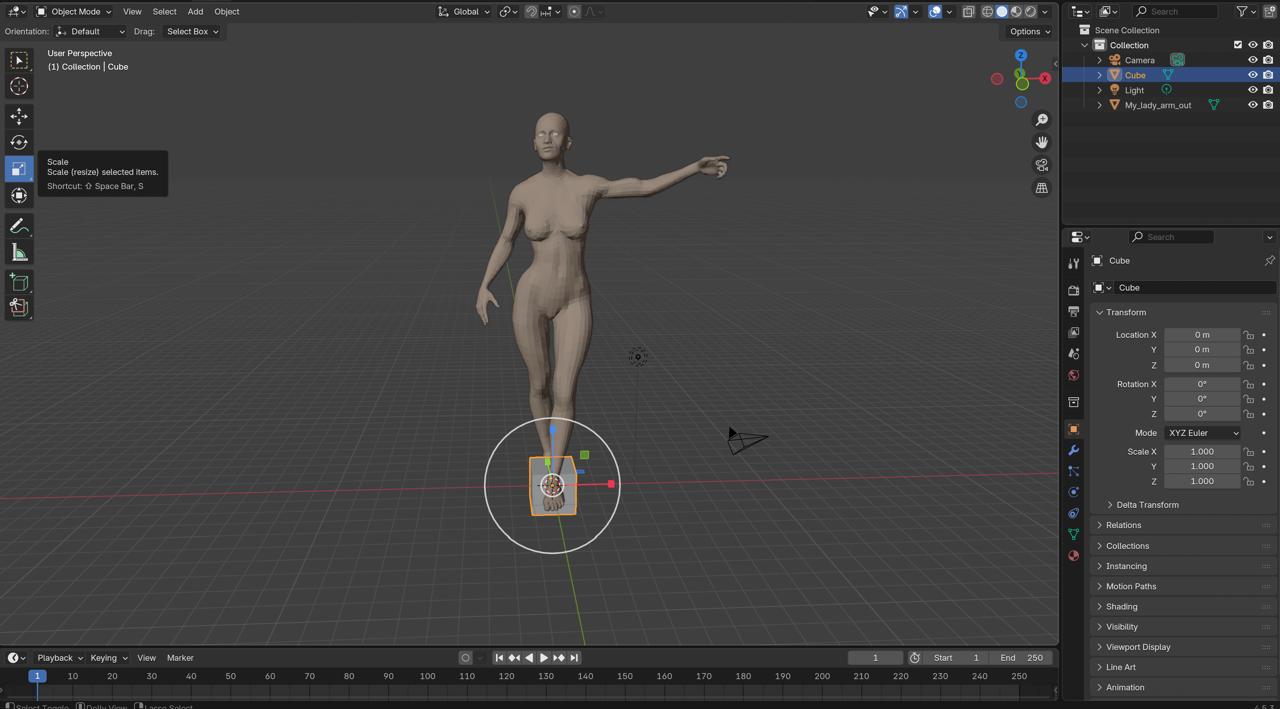
Task: Uncheck Collection exclude from view layer checkbox
Action: coord(1238,45)
